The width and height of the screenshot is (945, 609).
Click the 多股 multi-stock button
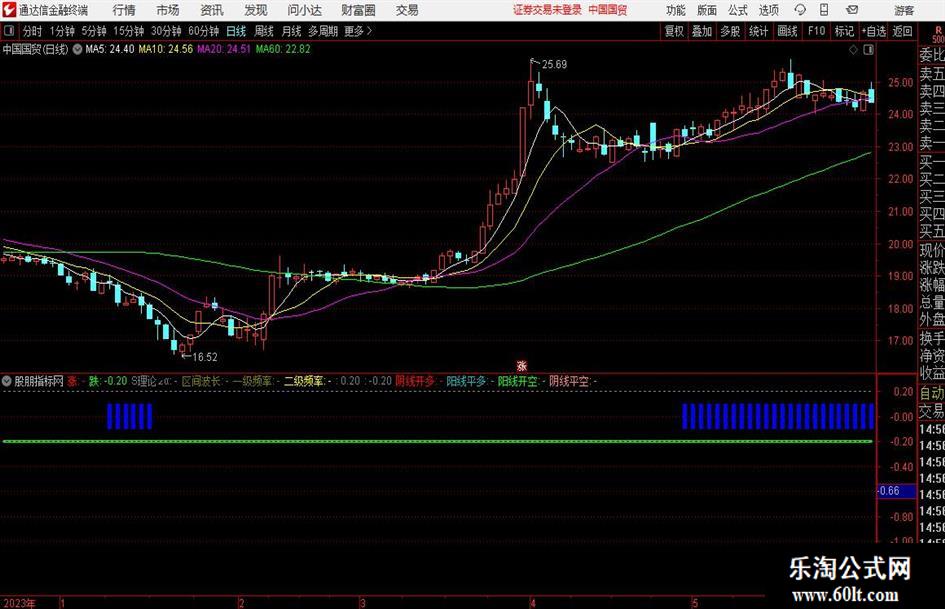(x=730, y=31)
